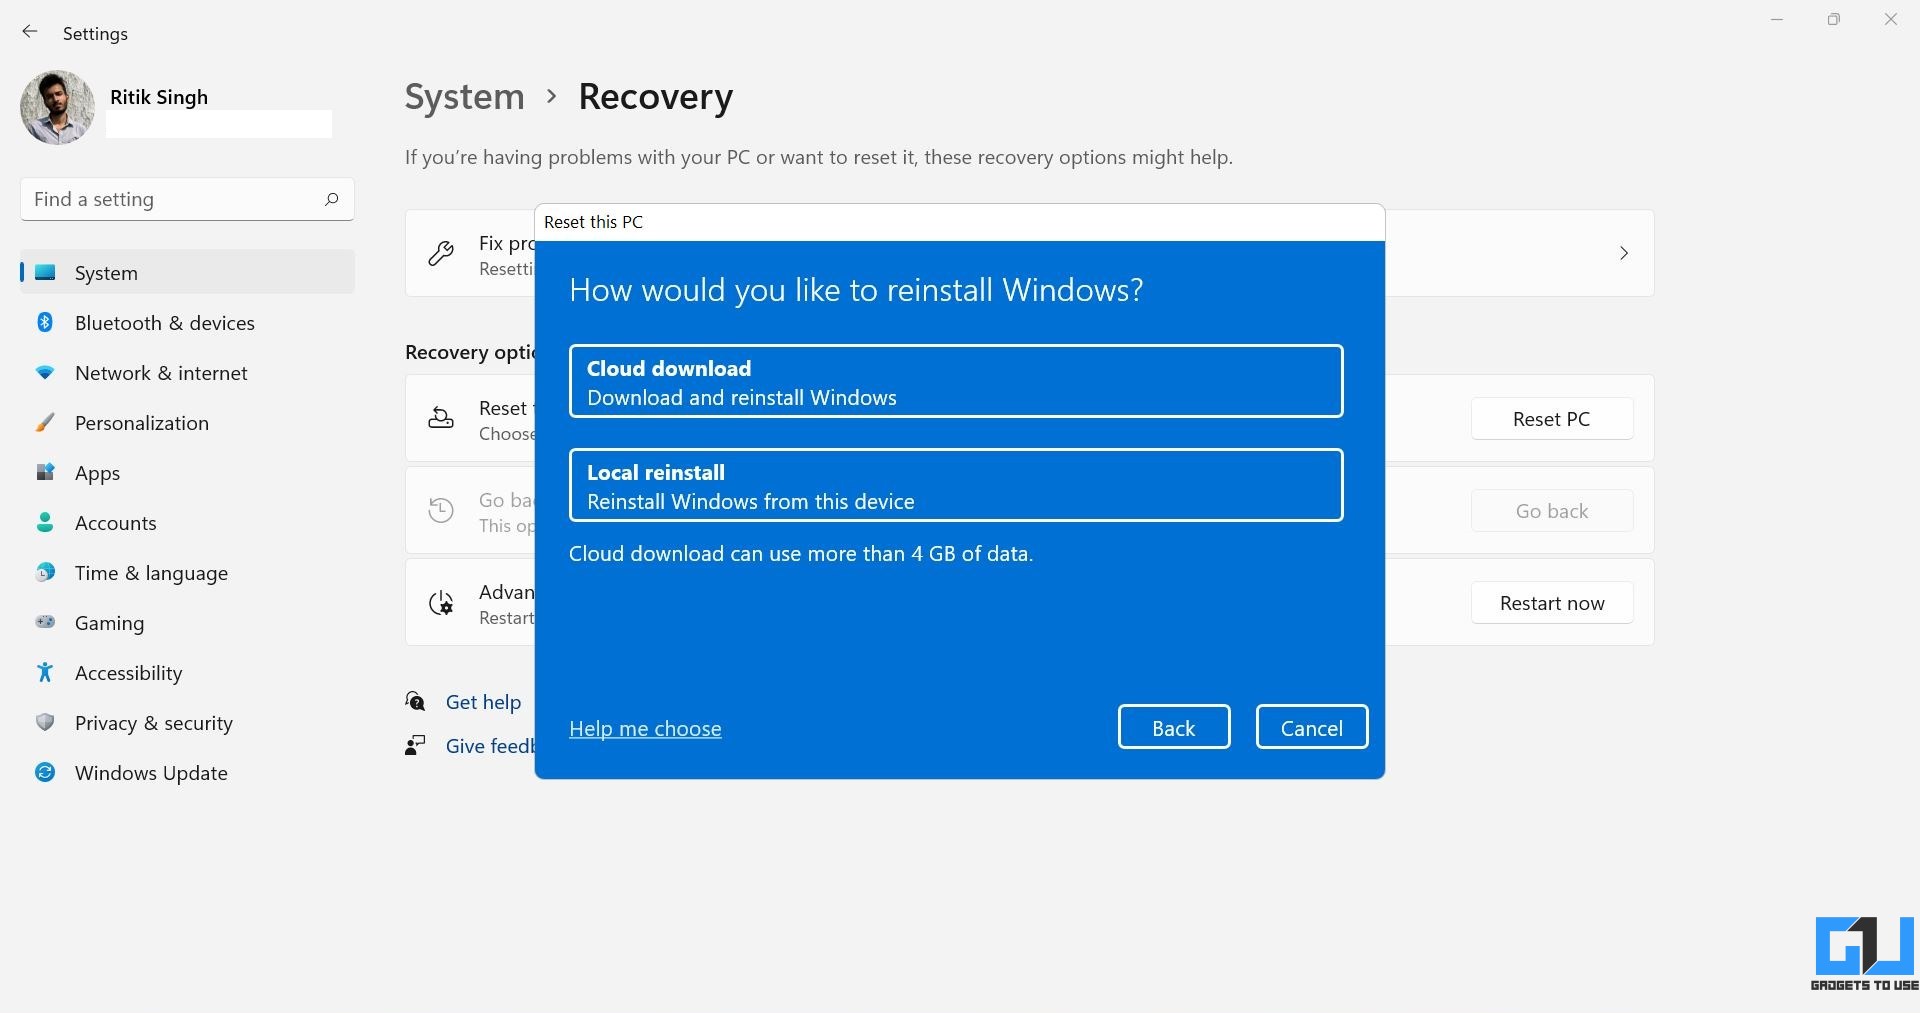Click the Go back button

tap(1552, 511)
